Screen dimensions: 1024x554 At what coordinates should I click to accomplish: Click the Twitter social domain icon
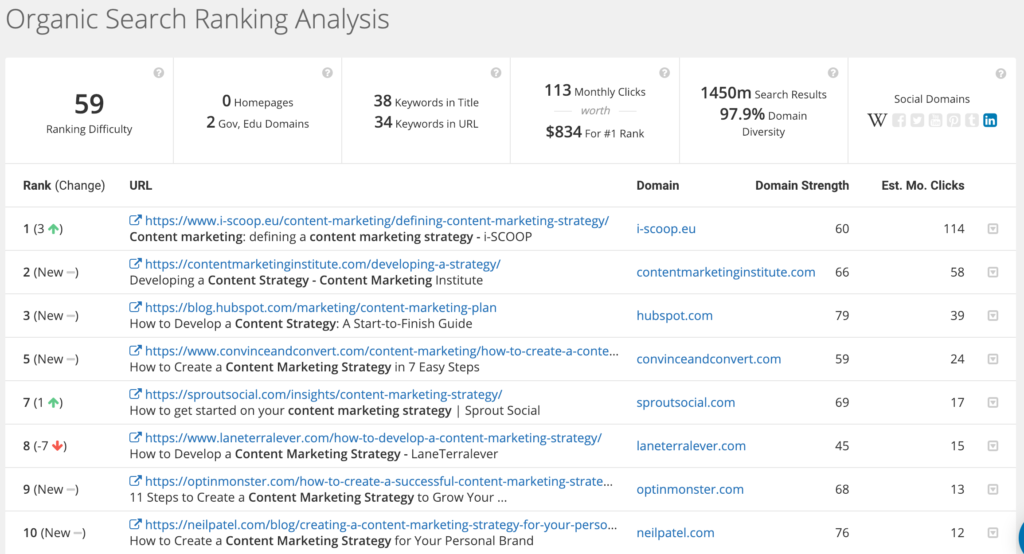[918, 120]
